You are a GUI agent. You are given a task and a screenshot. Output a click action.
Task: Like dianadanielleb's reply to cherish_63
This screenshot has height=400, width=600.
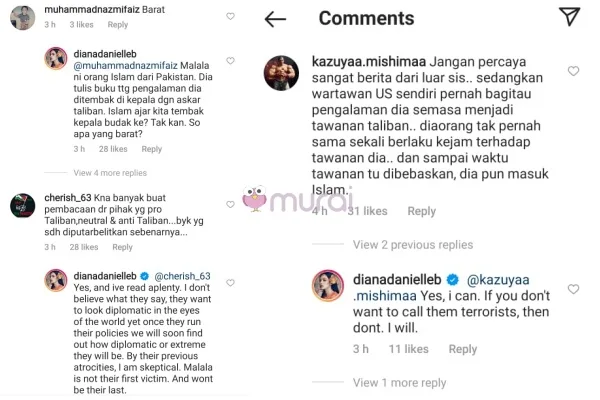click(230, 282)
